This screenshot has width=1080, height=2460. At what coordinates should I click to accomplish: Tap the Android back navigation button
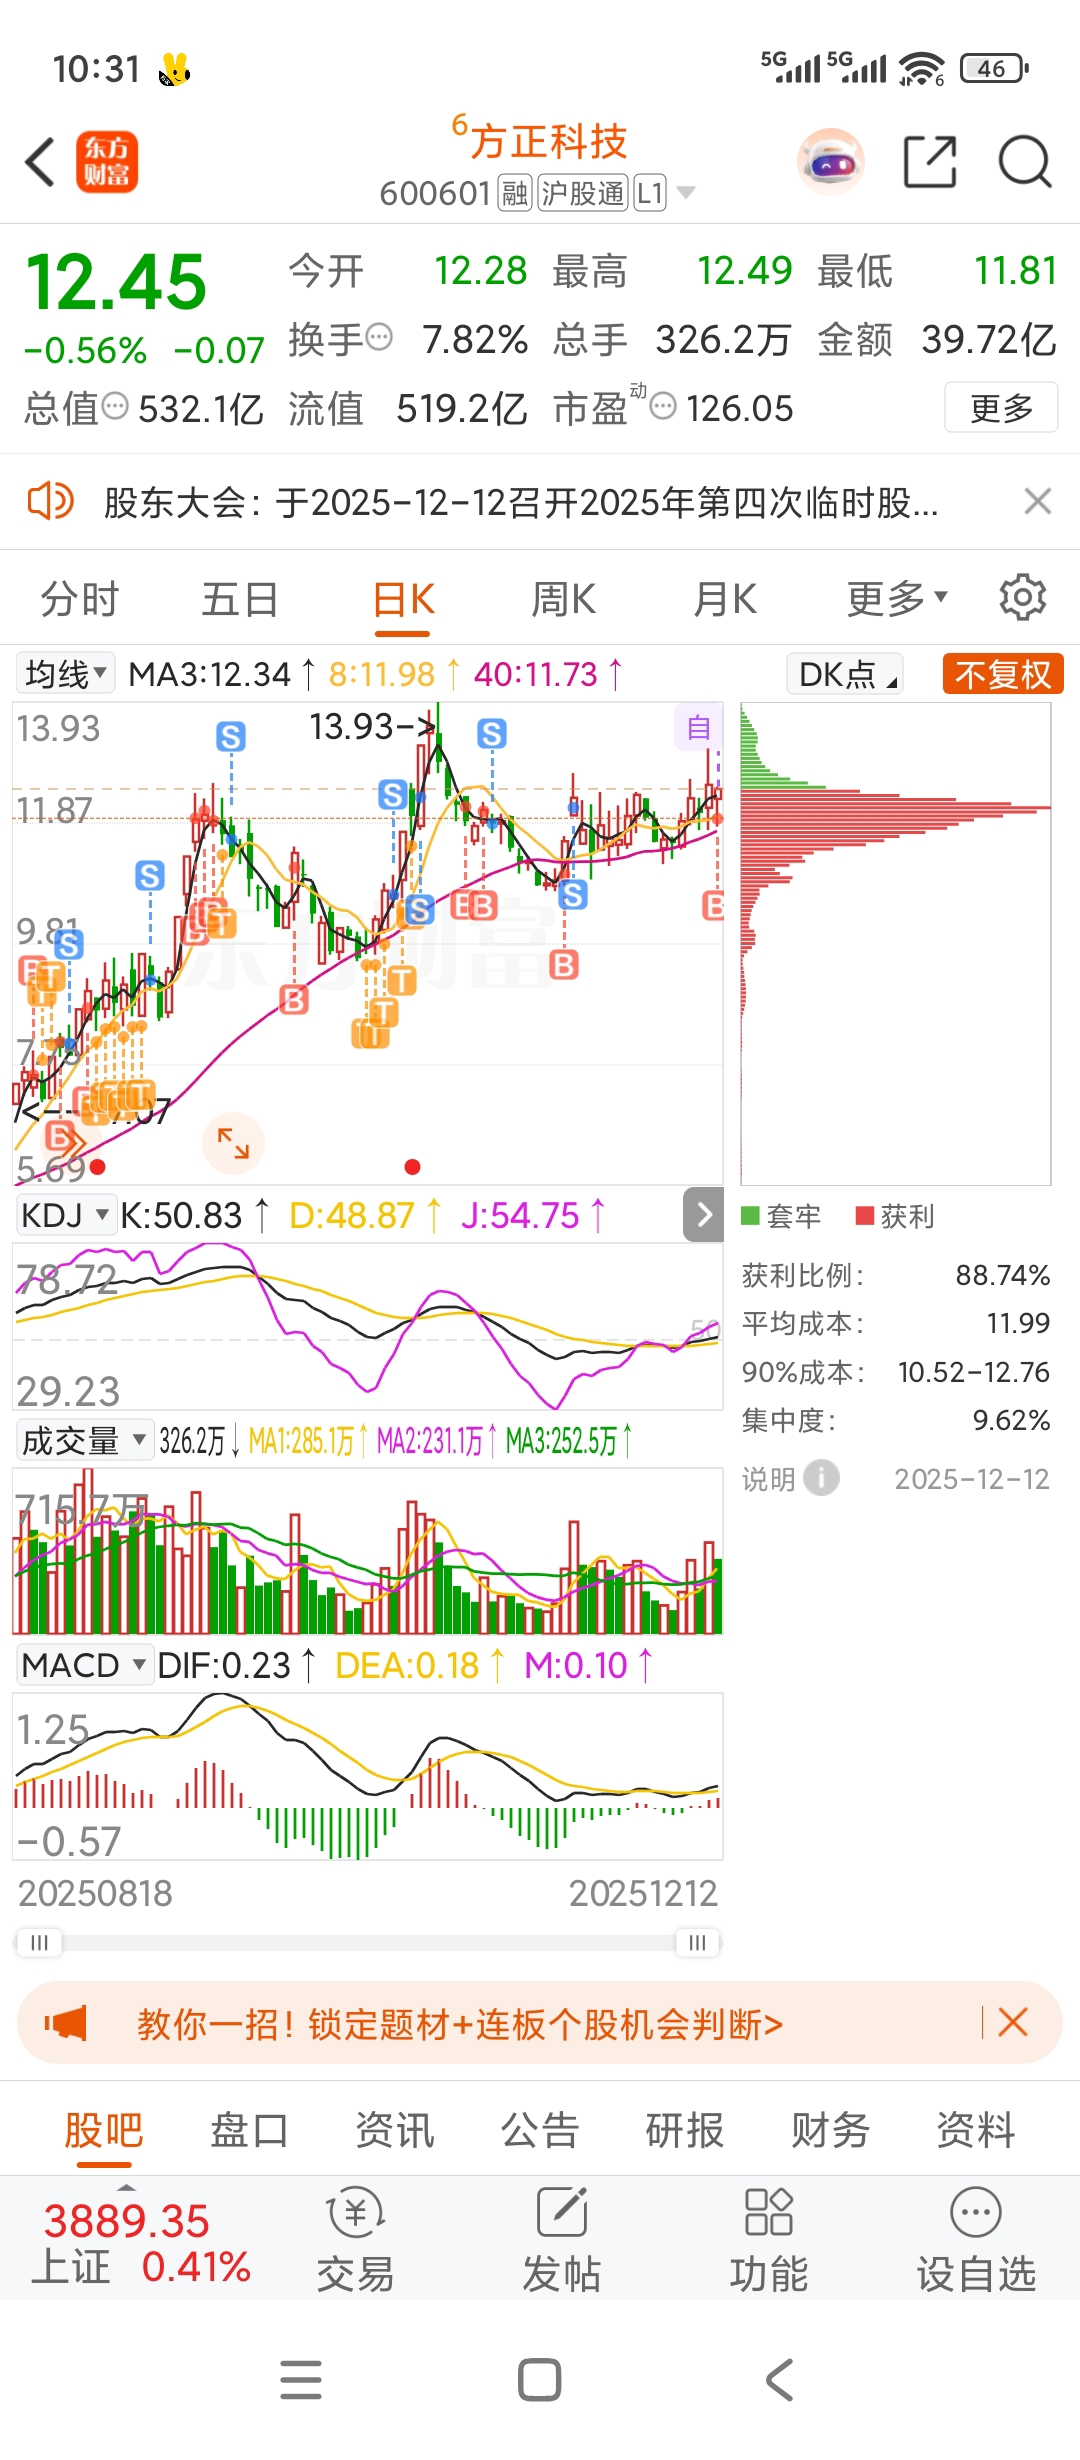(x=779, y=2380)
